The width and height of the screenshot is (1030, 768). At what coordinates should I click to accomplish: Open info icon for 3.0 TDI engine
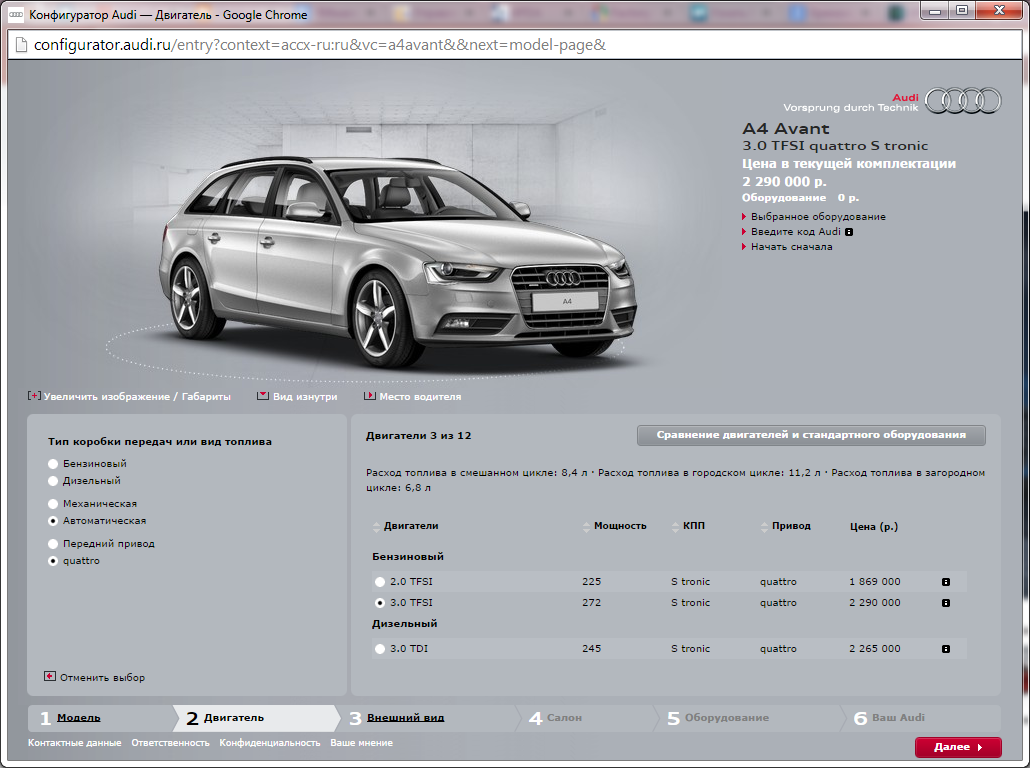point(945,649)
